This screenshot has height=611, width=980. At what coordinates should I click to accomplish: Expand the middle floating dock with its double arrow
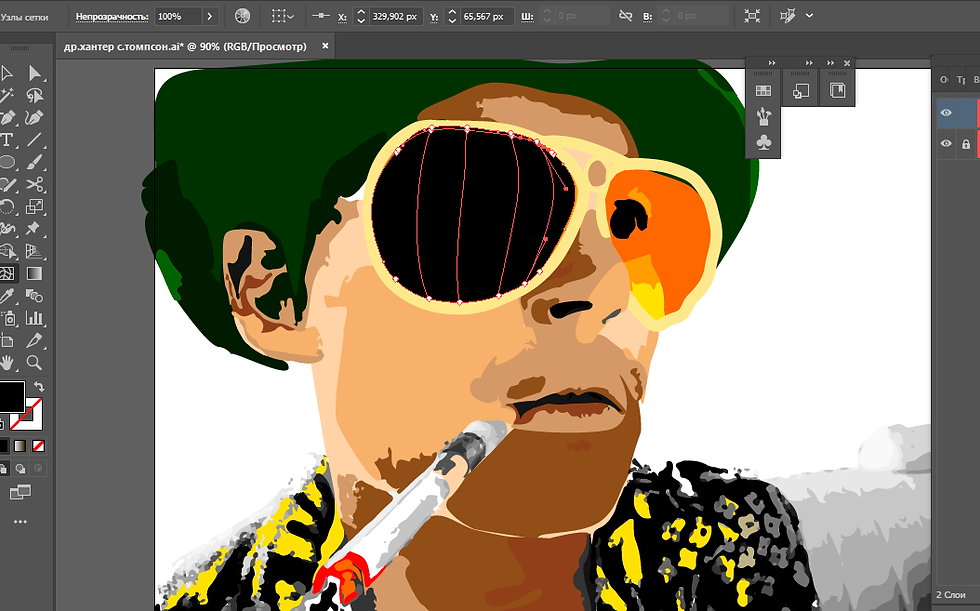click(x=809, y=63)
